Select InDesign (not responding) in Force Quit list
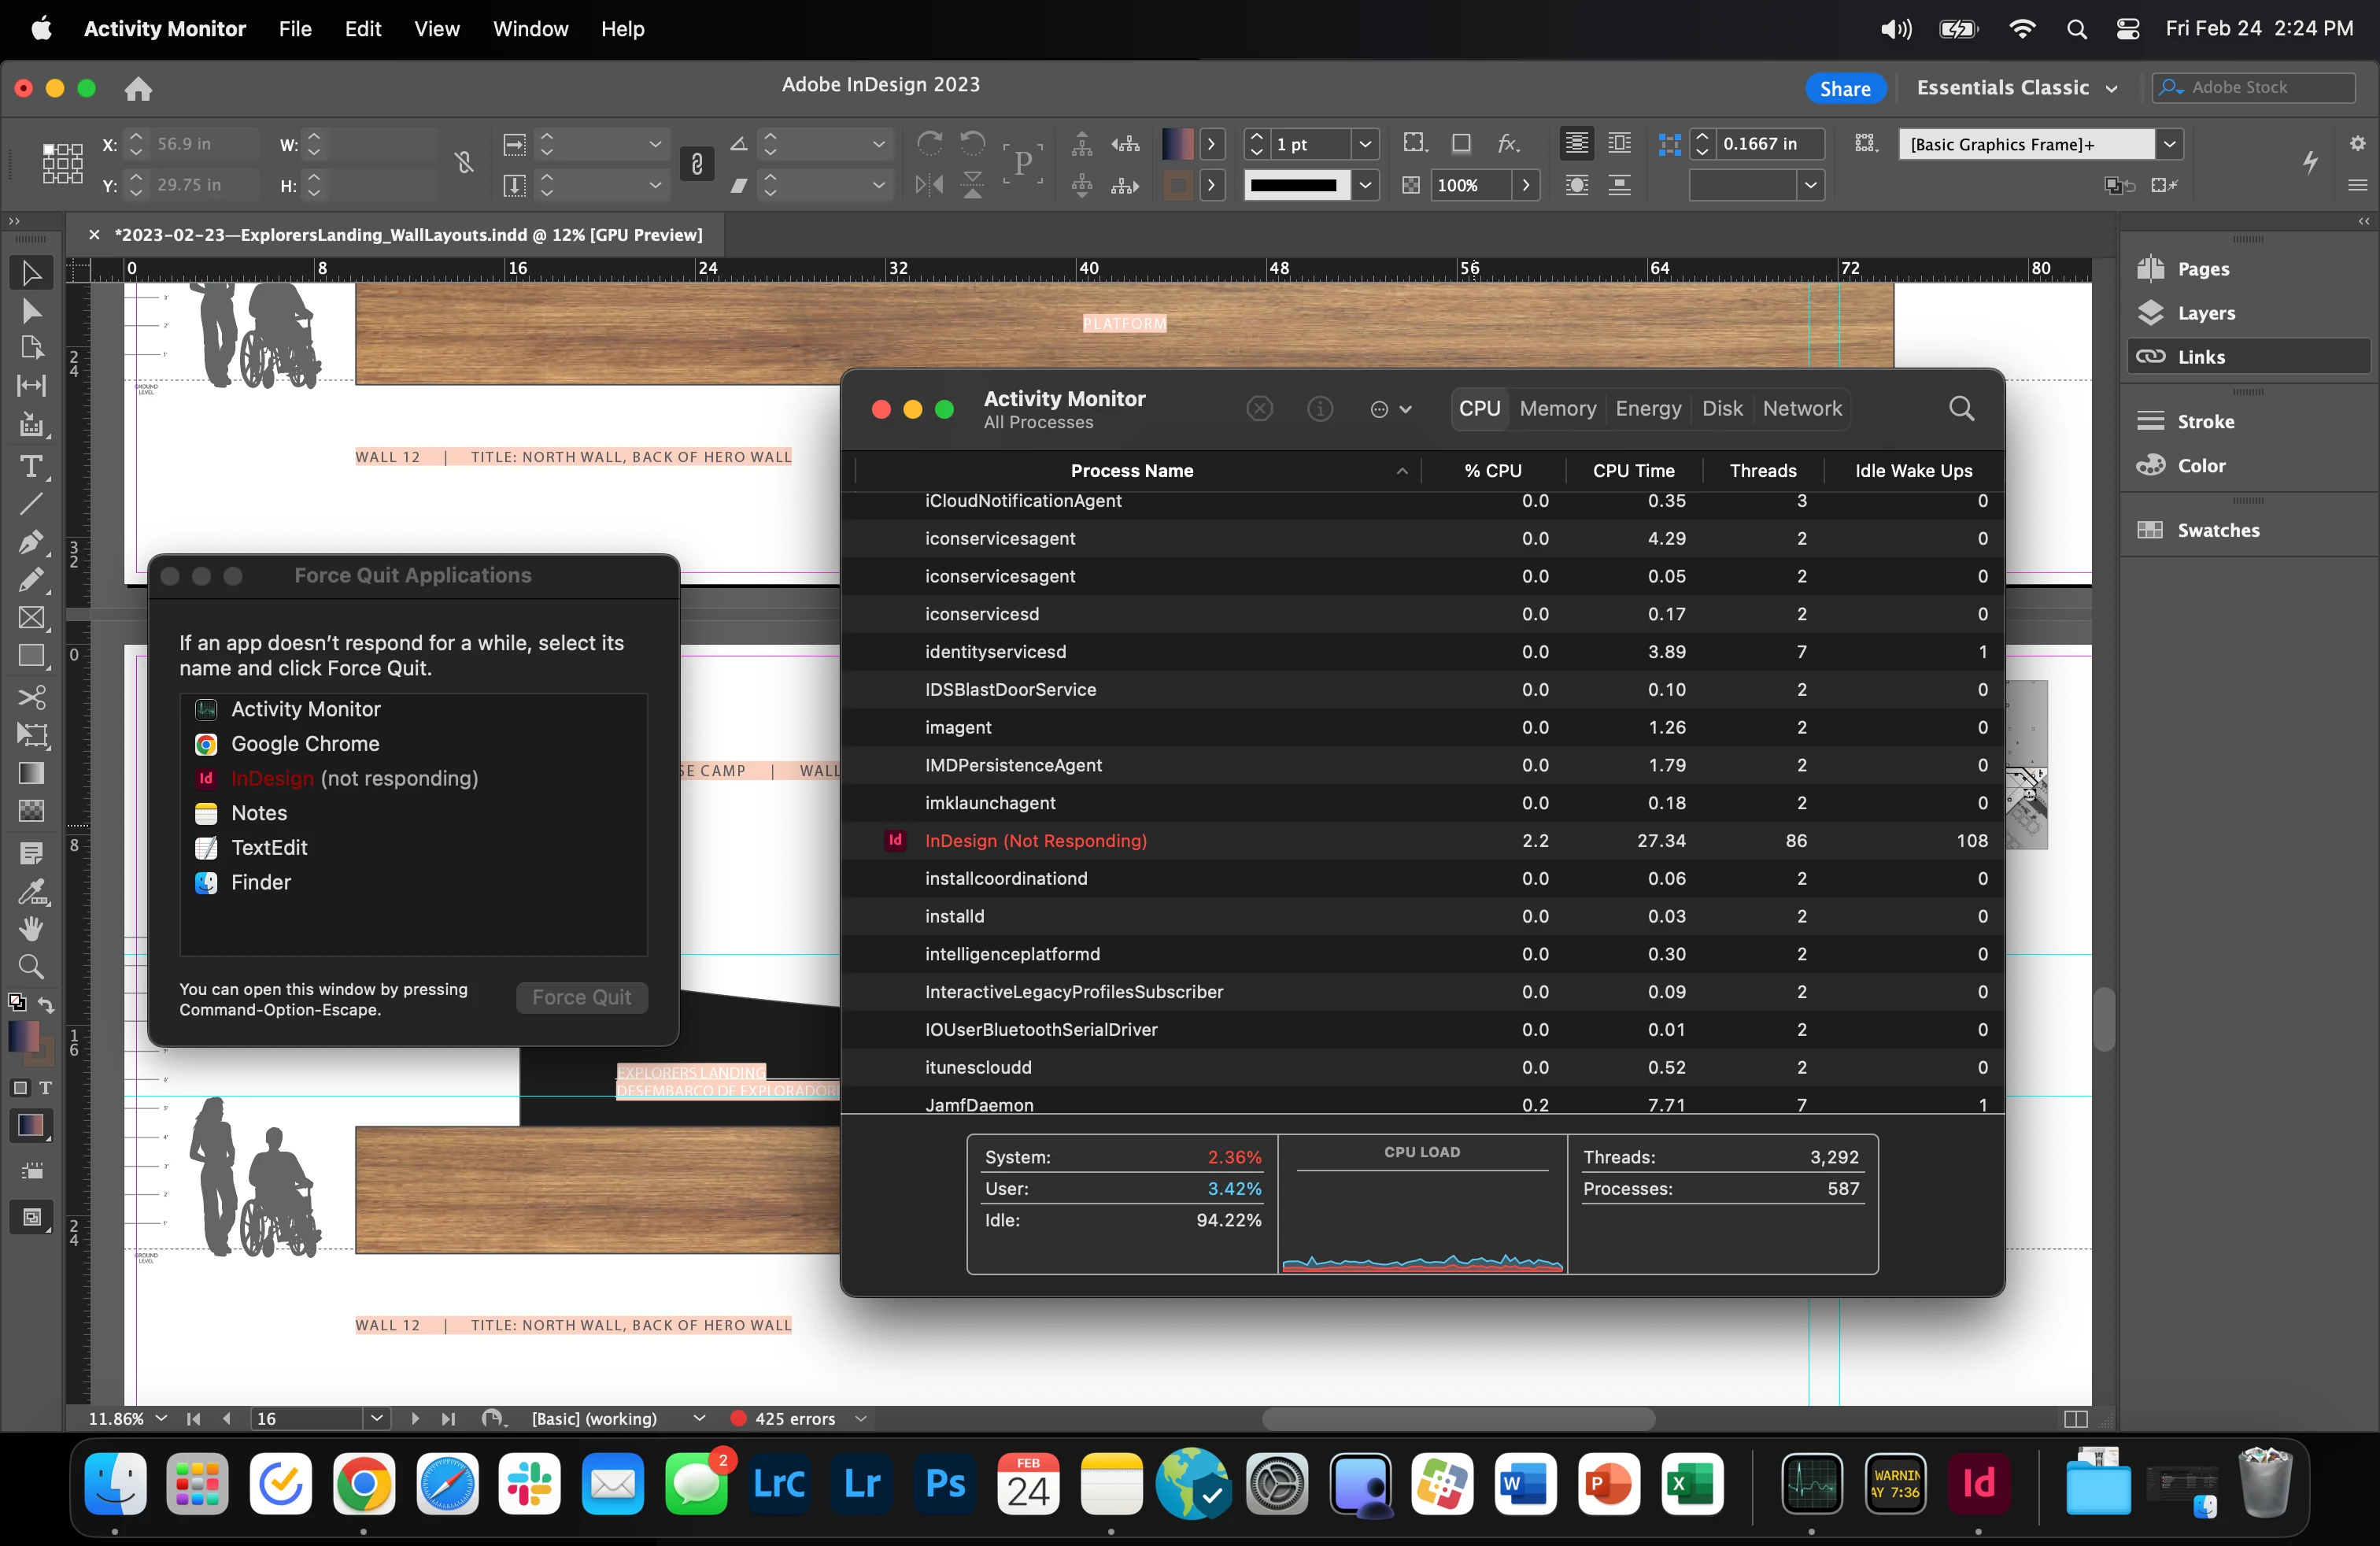The width and height of the screenshot is (2380, 1546). coord(354,778)
